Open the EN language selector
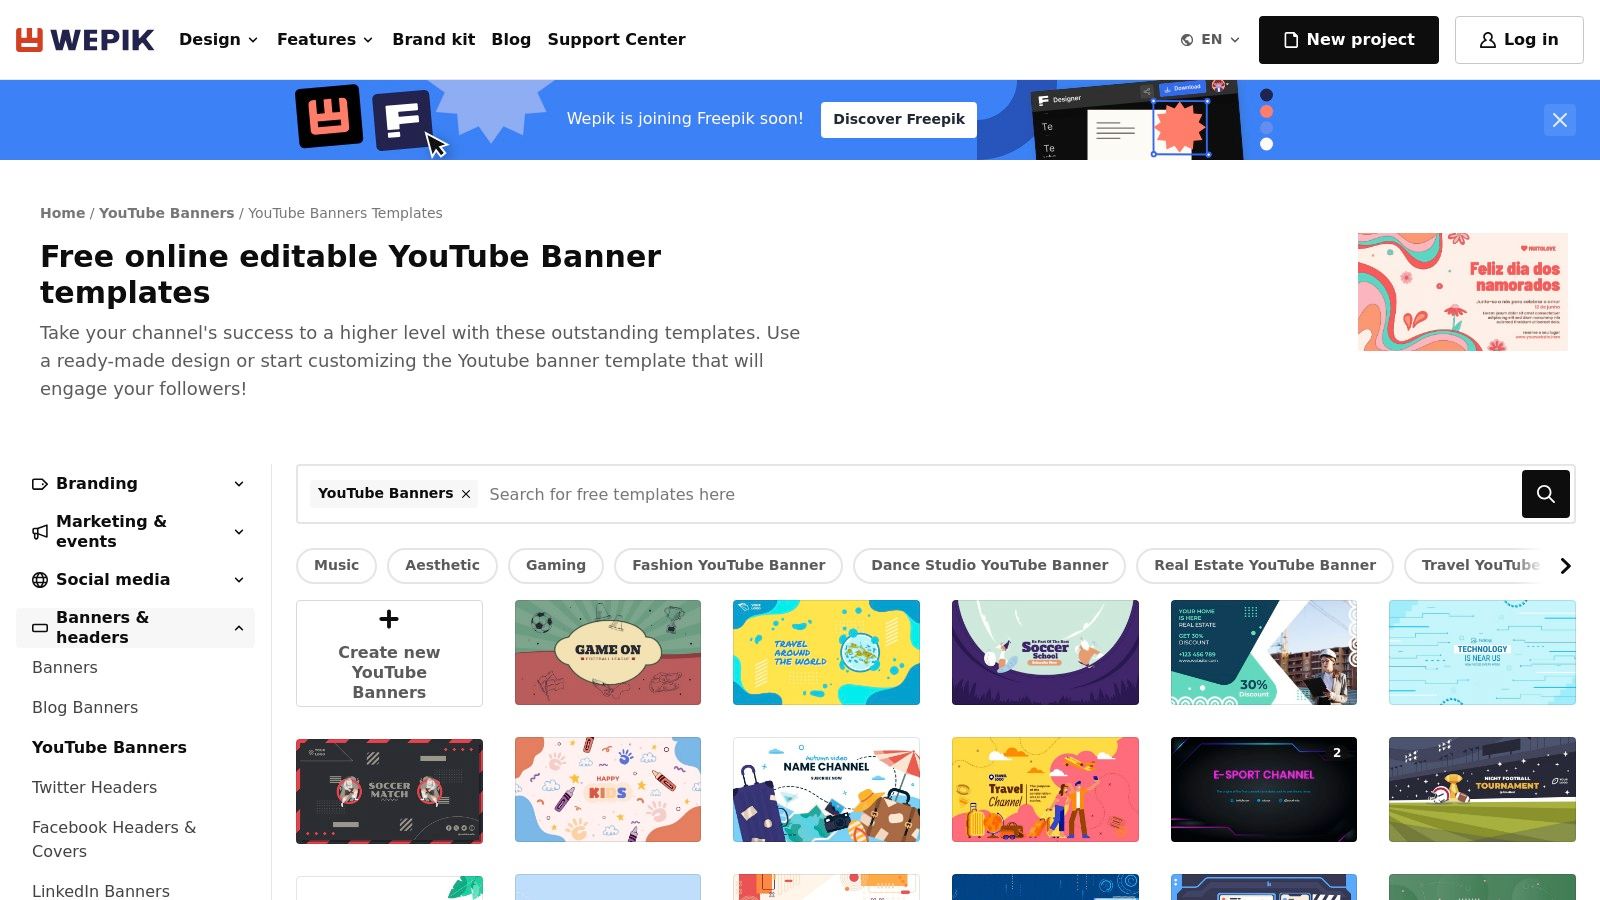 [x=1211, y=40]
